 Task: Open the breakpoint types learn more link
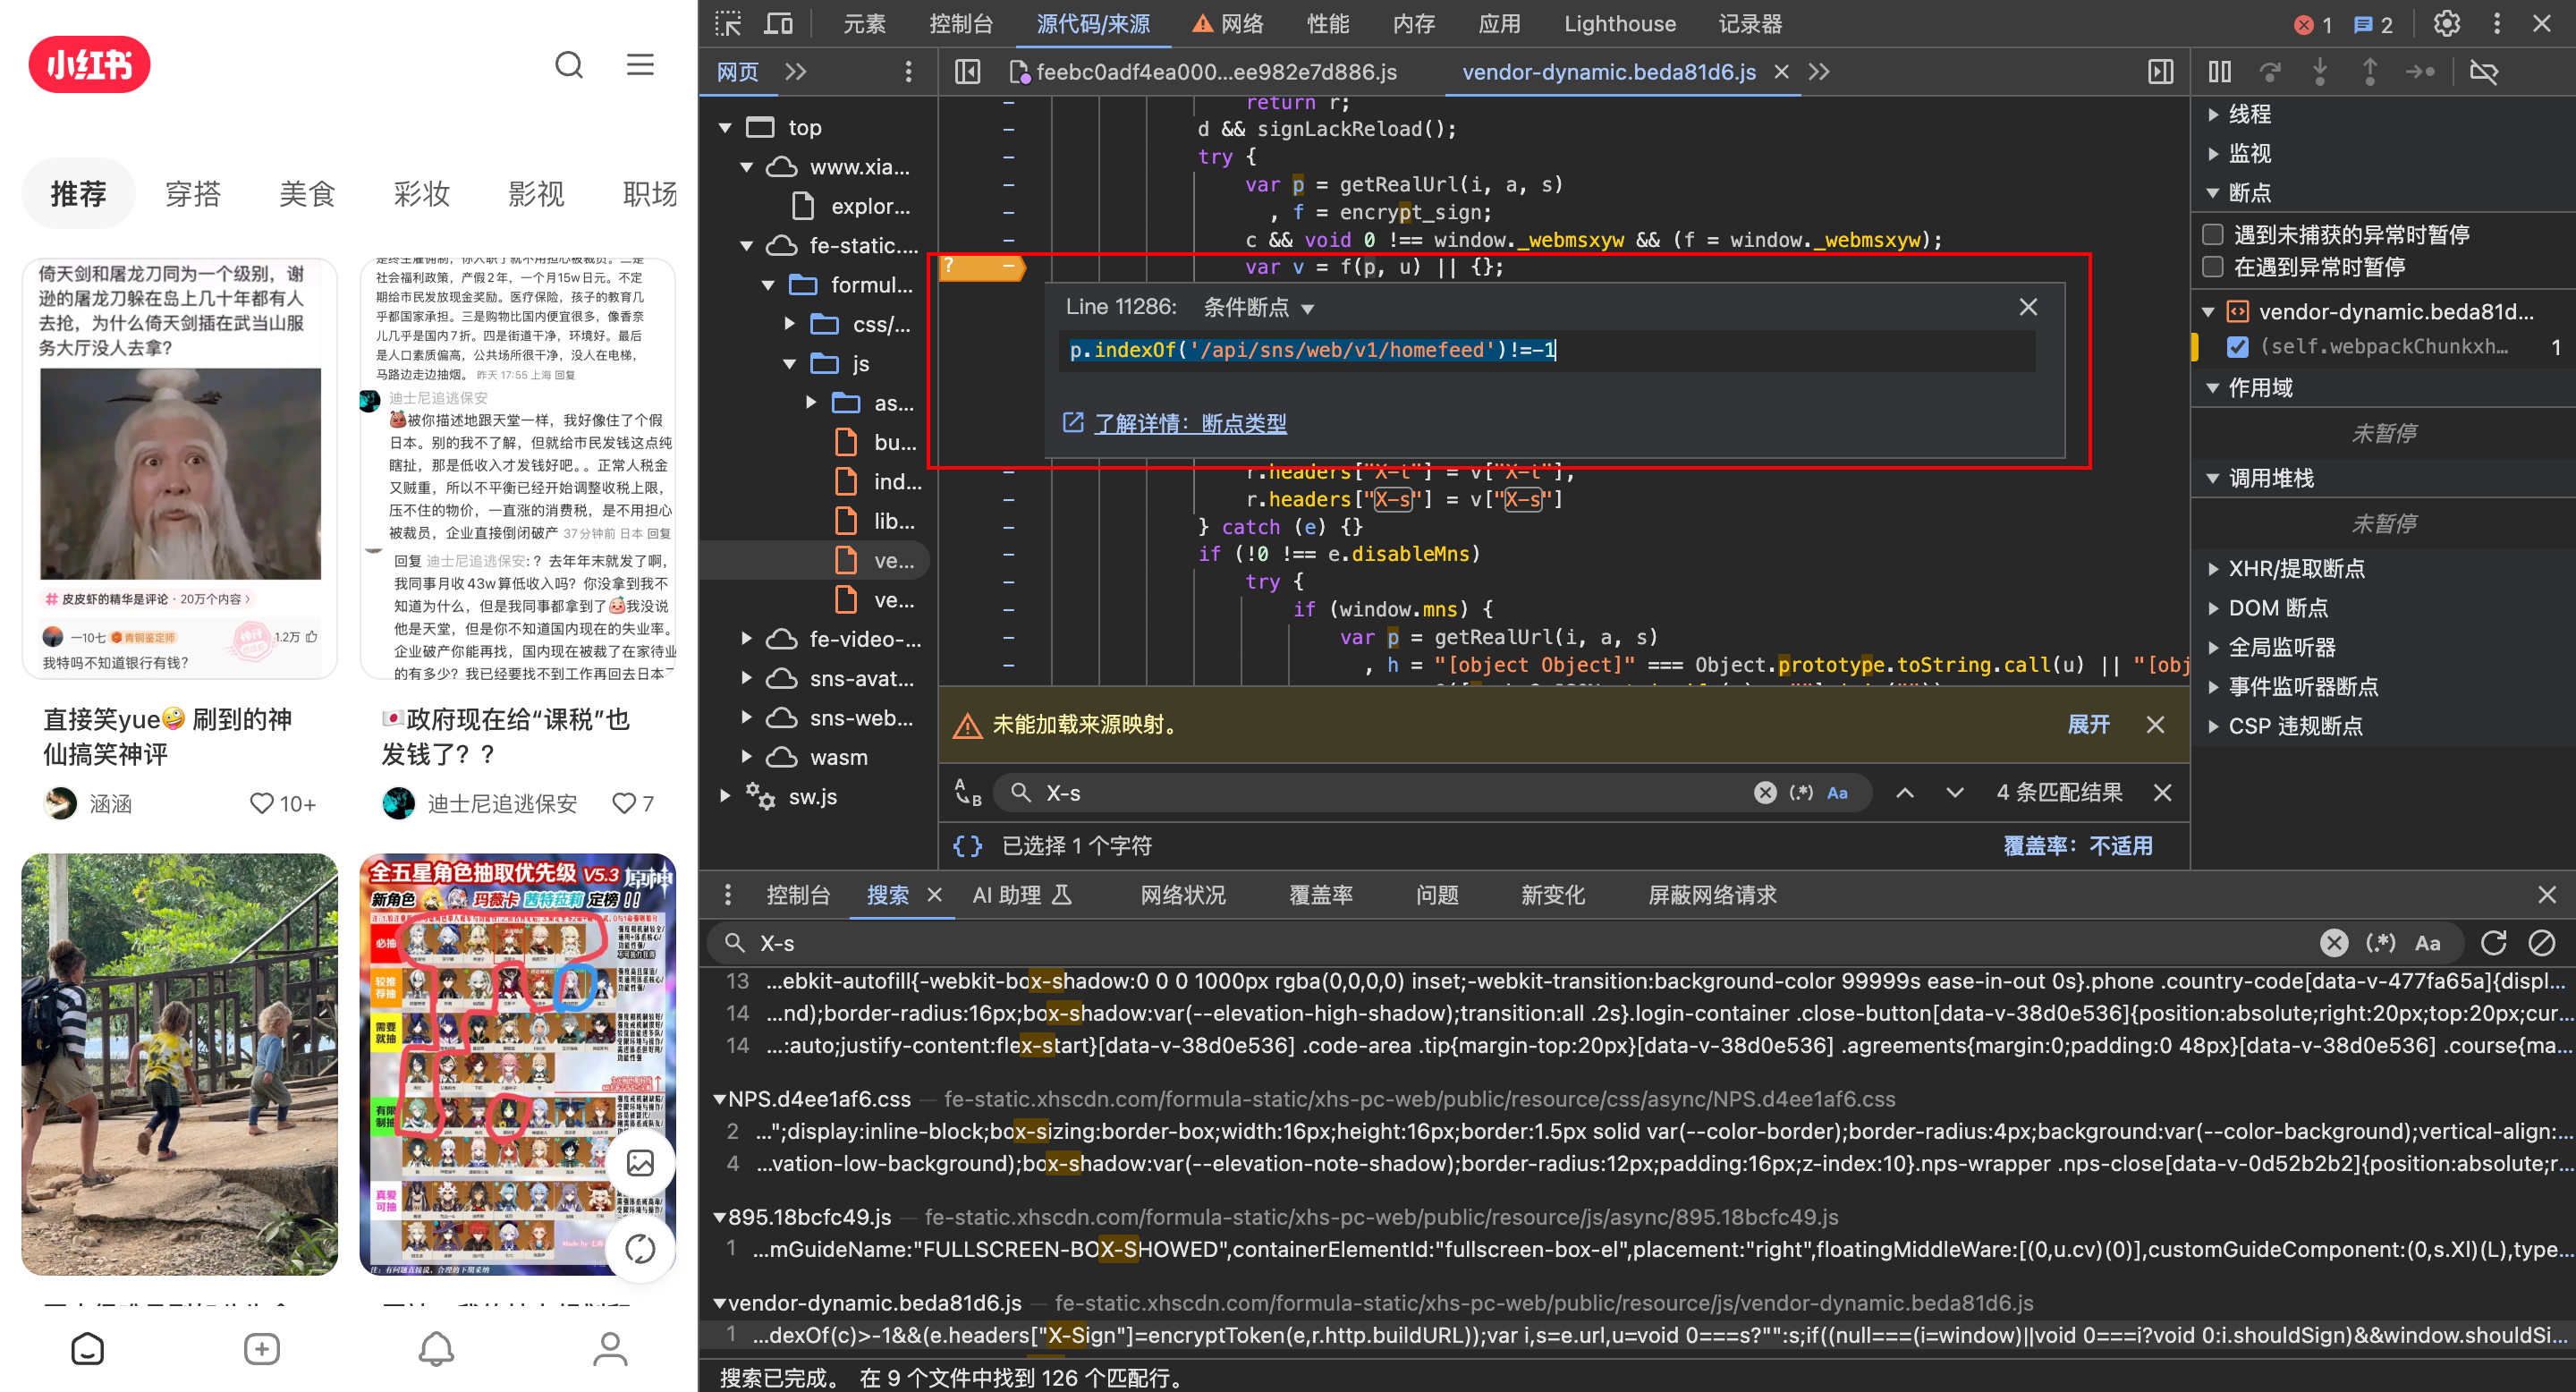pyautogui.click(x=1190, y=424)
